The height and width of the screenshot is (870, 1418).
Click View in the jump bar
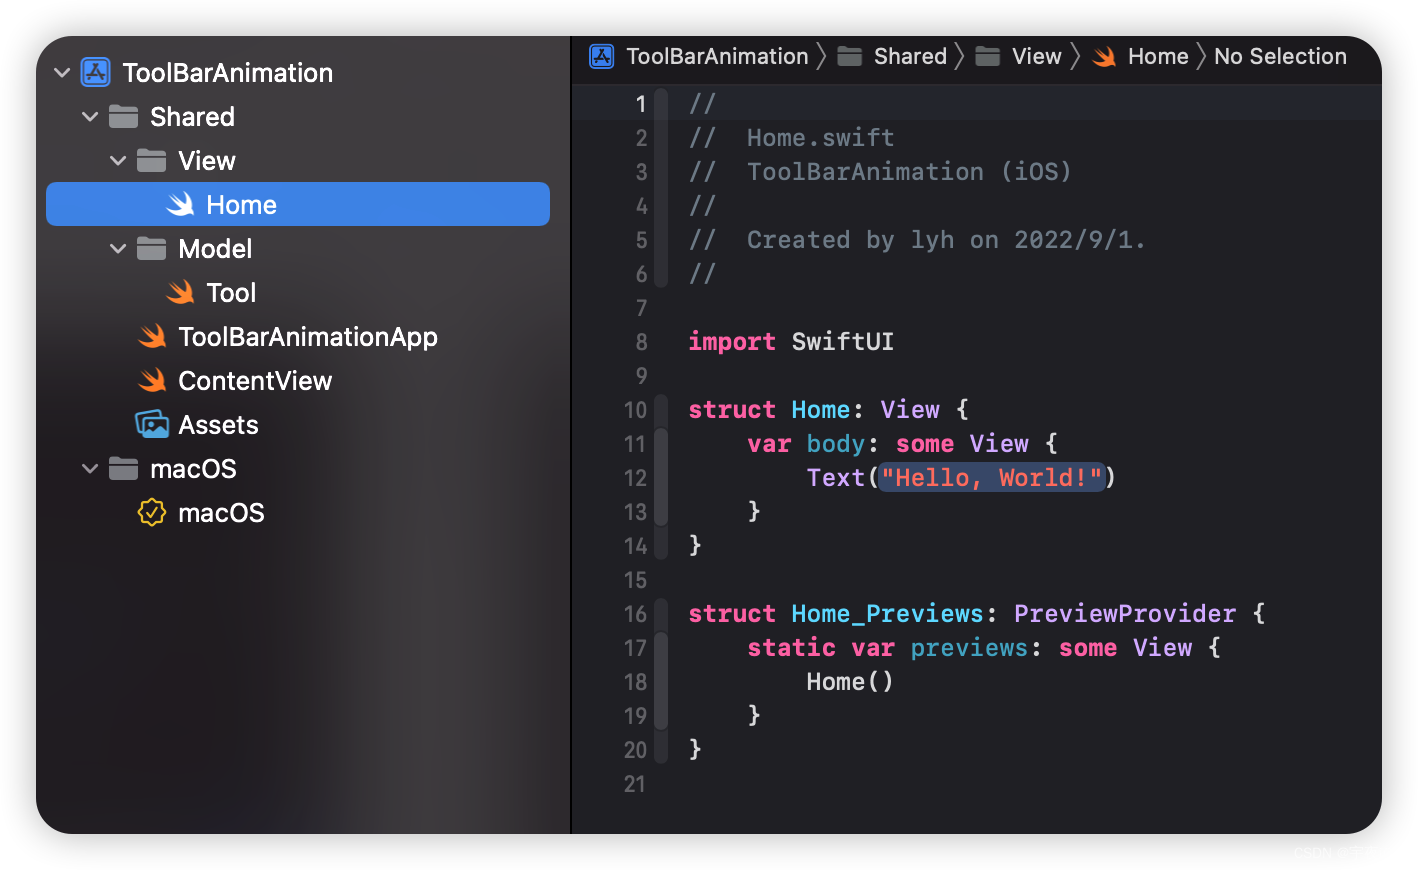[x=1037, y=56]
